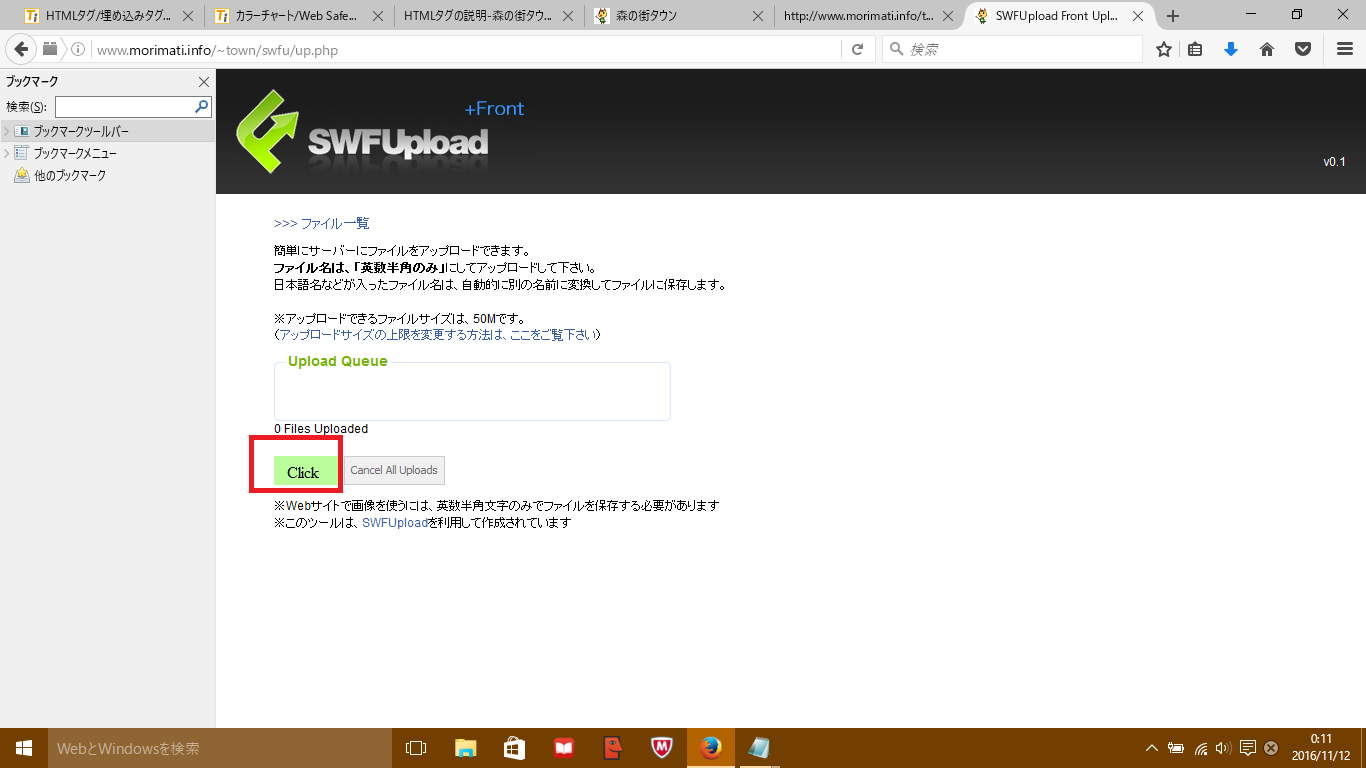Show bookmarks list icon in toolbar
Image resolution: width=1366 pixels, height=768 pixels.
(x=1195, y=49)
